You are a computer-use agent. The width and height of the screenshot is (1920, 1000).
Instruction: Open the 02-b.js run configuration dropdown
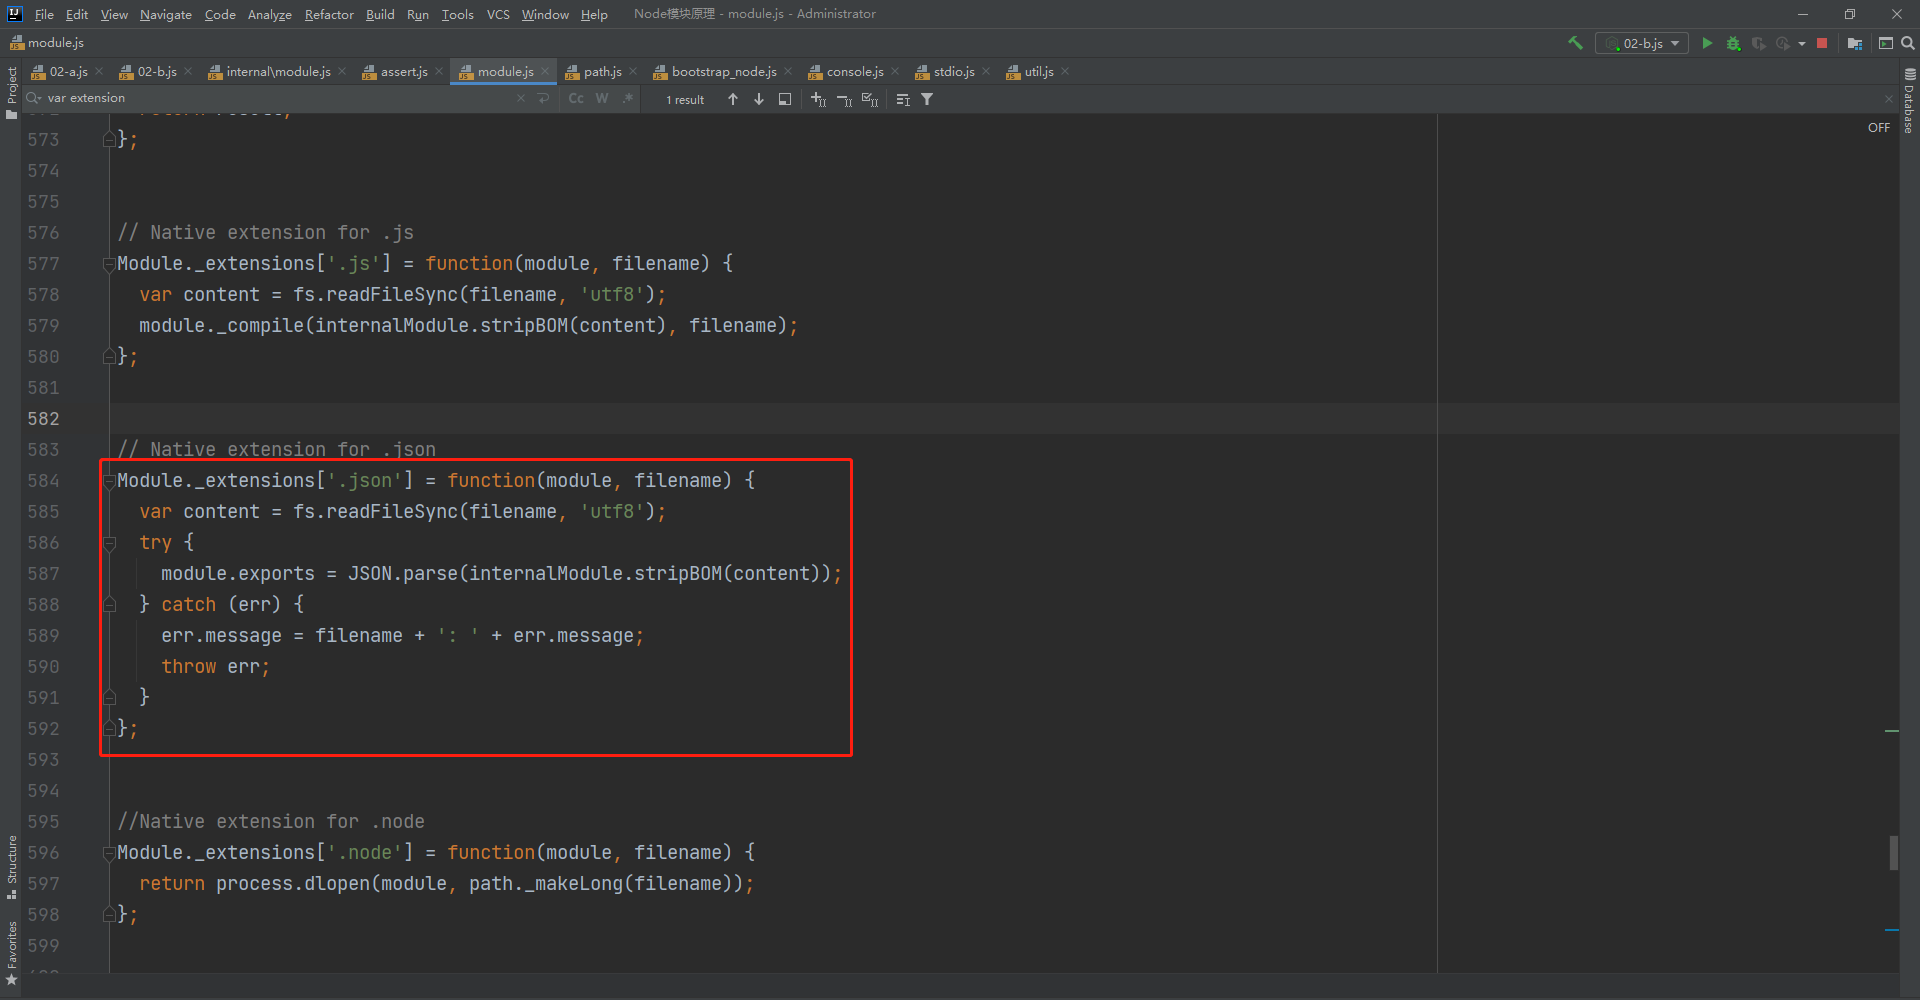tap(1641, 43)
